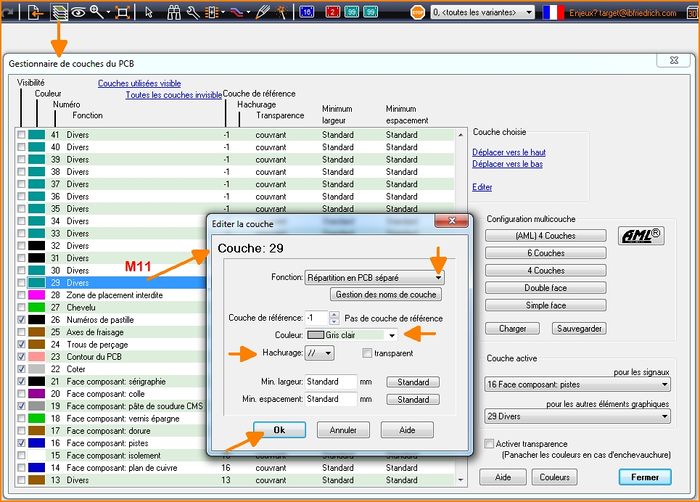Open the variants dropdown in toolbar
This screenshot has height=502, width=700.
coord(528,13)
